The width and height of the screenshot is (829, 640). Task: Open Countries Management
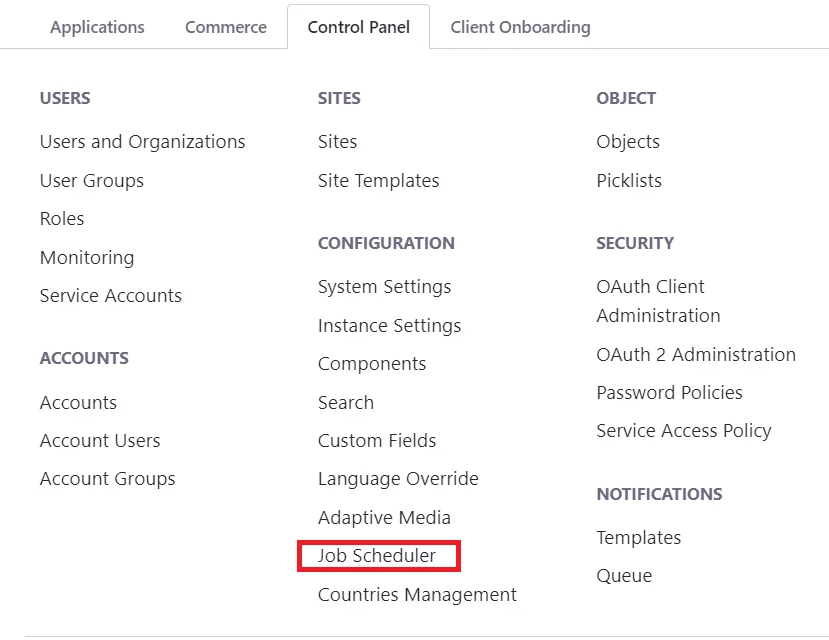pos(417,595)
